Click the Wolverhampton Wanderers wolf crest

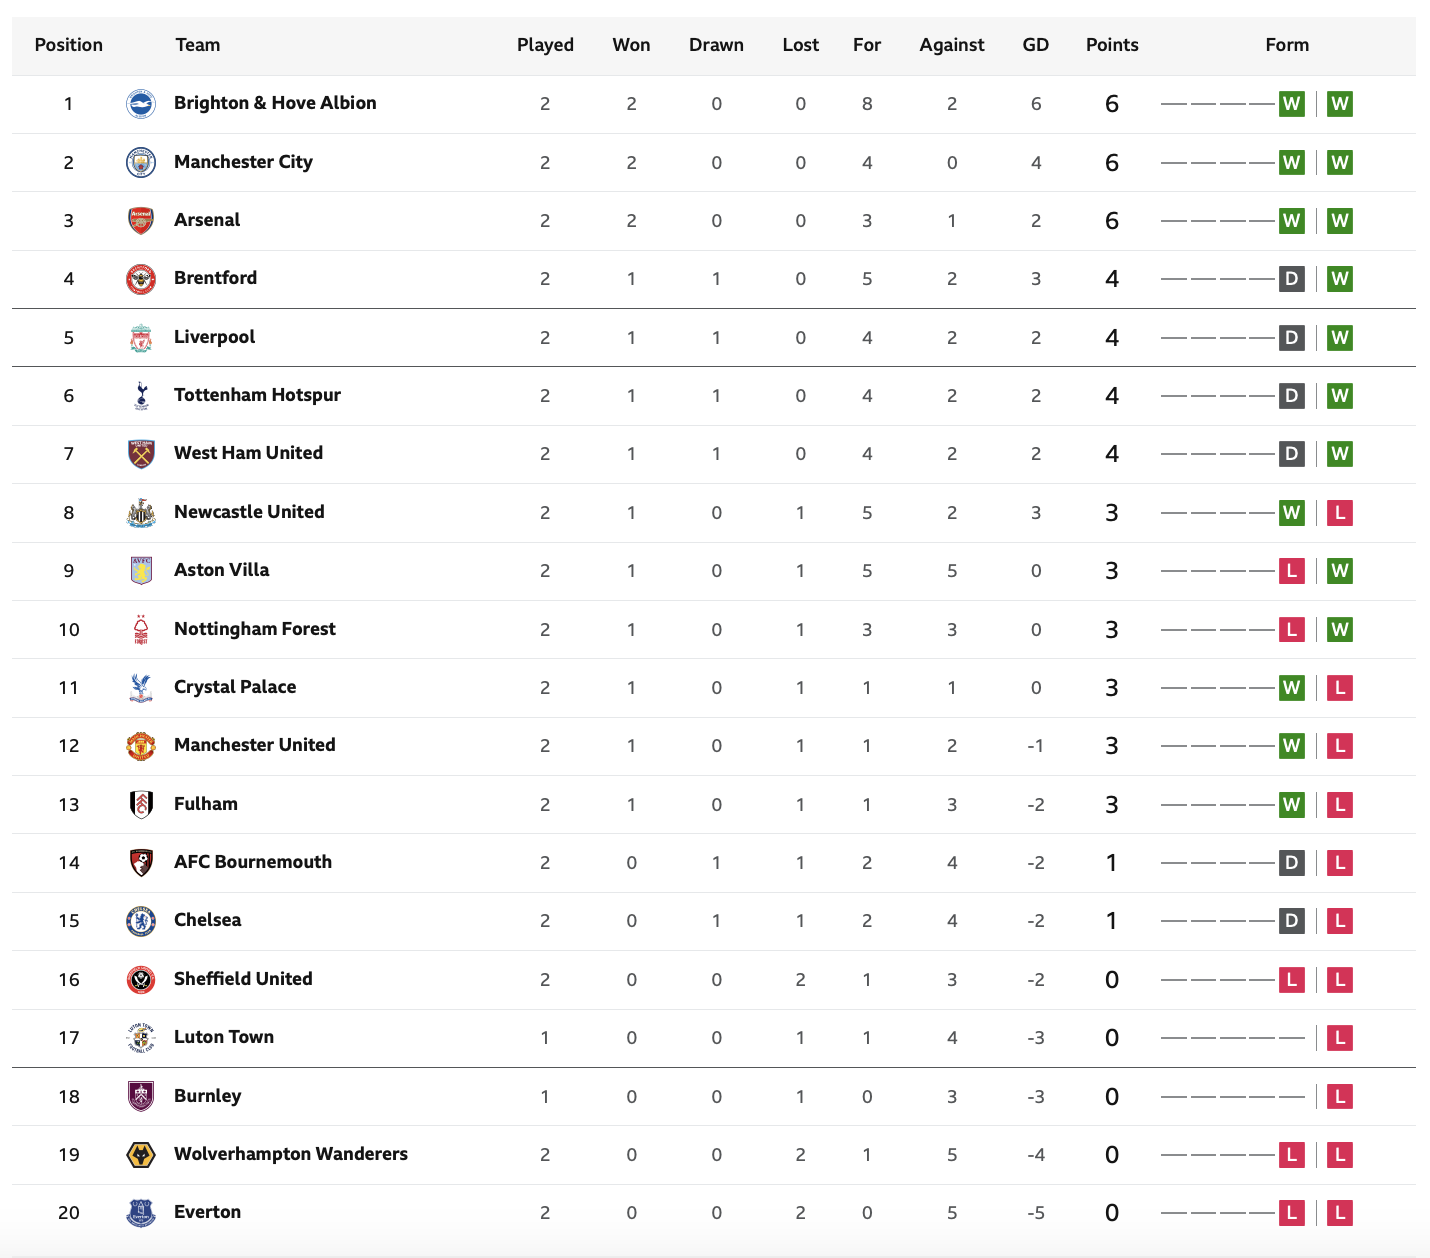[141, 1155]
